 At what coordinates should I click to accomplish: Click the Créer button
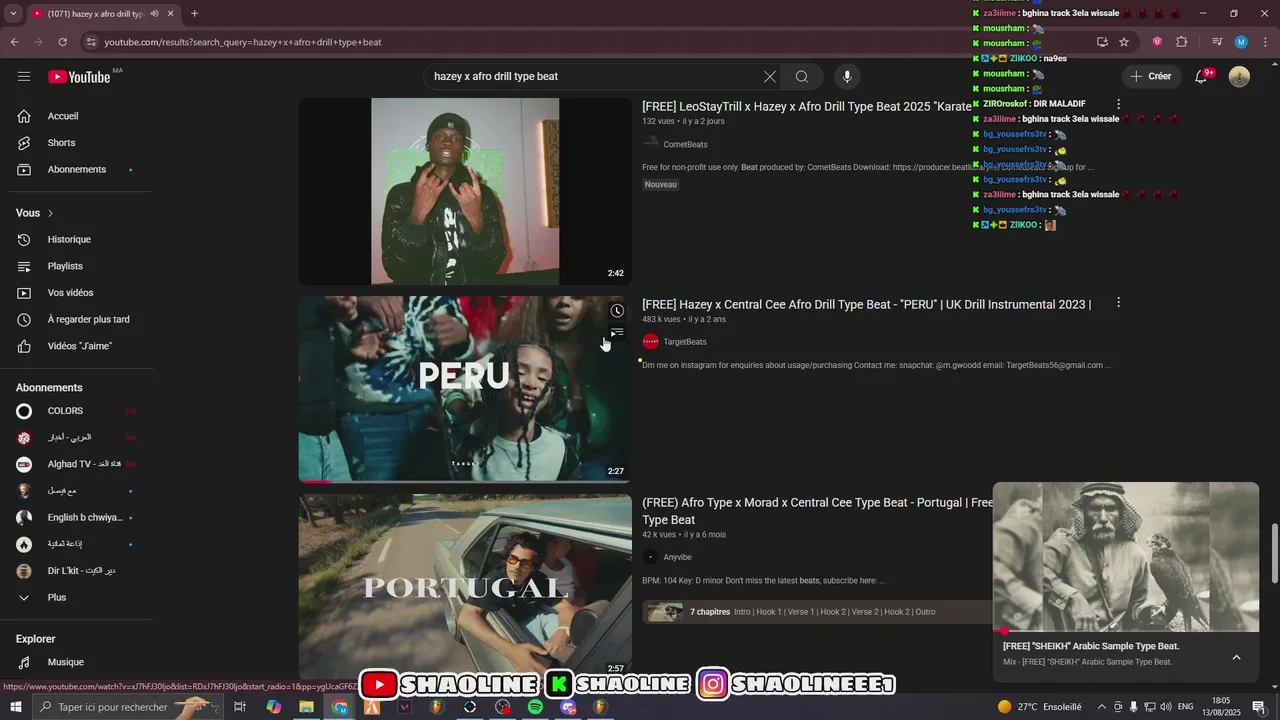click(x=1150, y=77)
